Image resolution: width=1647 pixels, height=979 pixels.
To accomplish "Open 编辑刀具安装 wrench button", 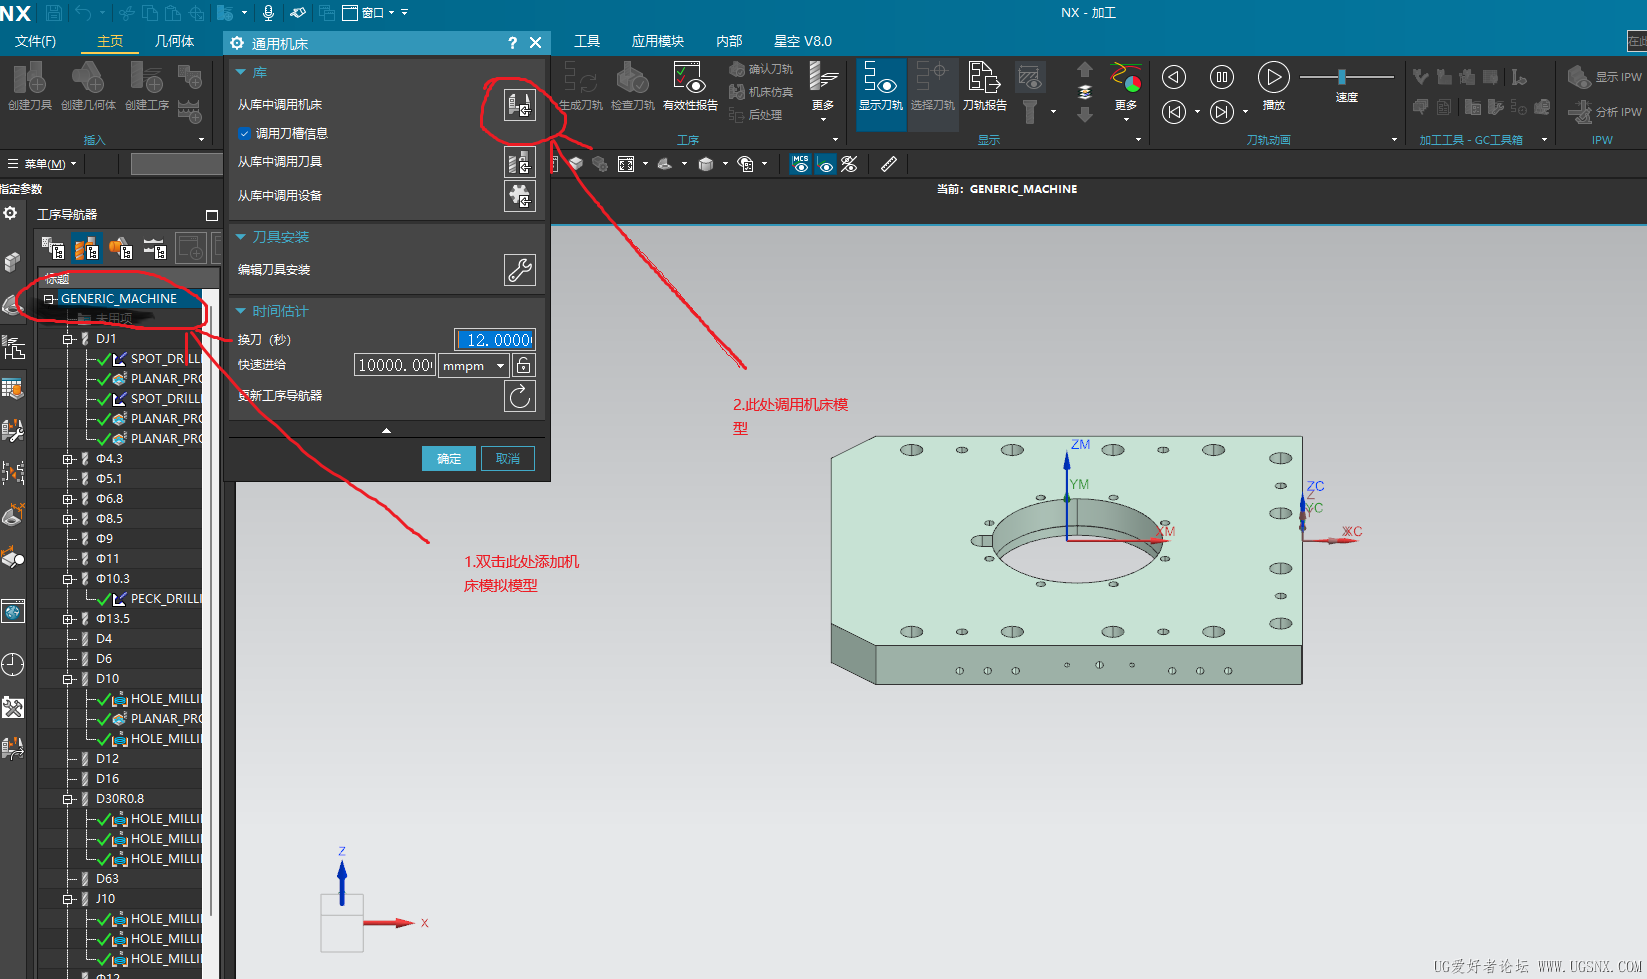I will 519,270.
